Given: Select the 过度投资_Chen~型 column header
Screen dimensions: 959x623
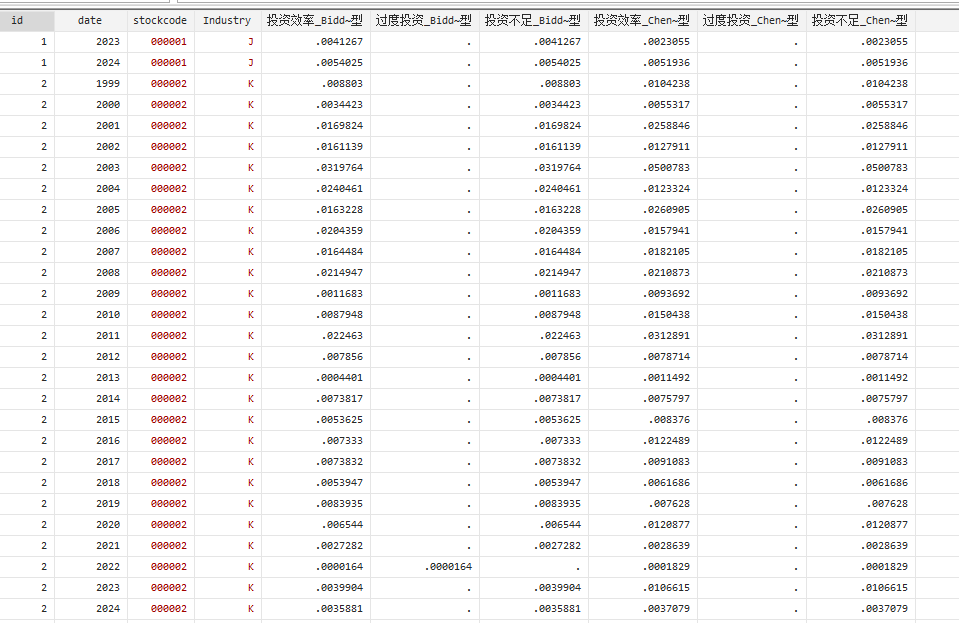Looking at the screenshot, I should click(x=751, y=21).
